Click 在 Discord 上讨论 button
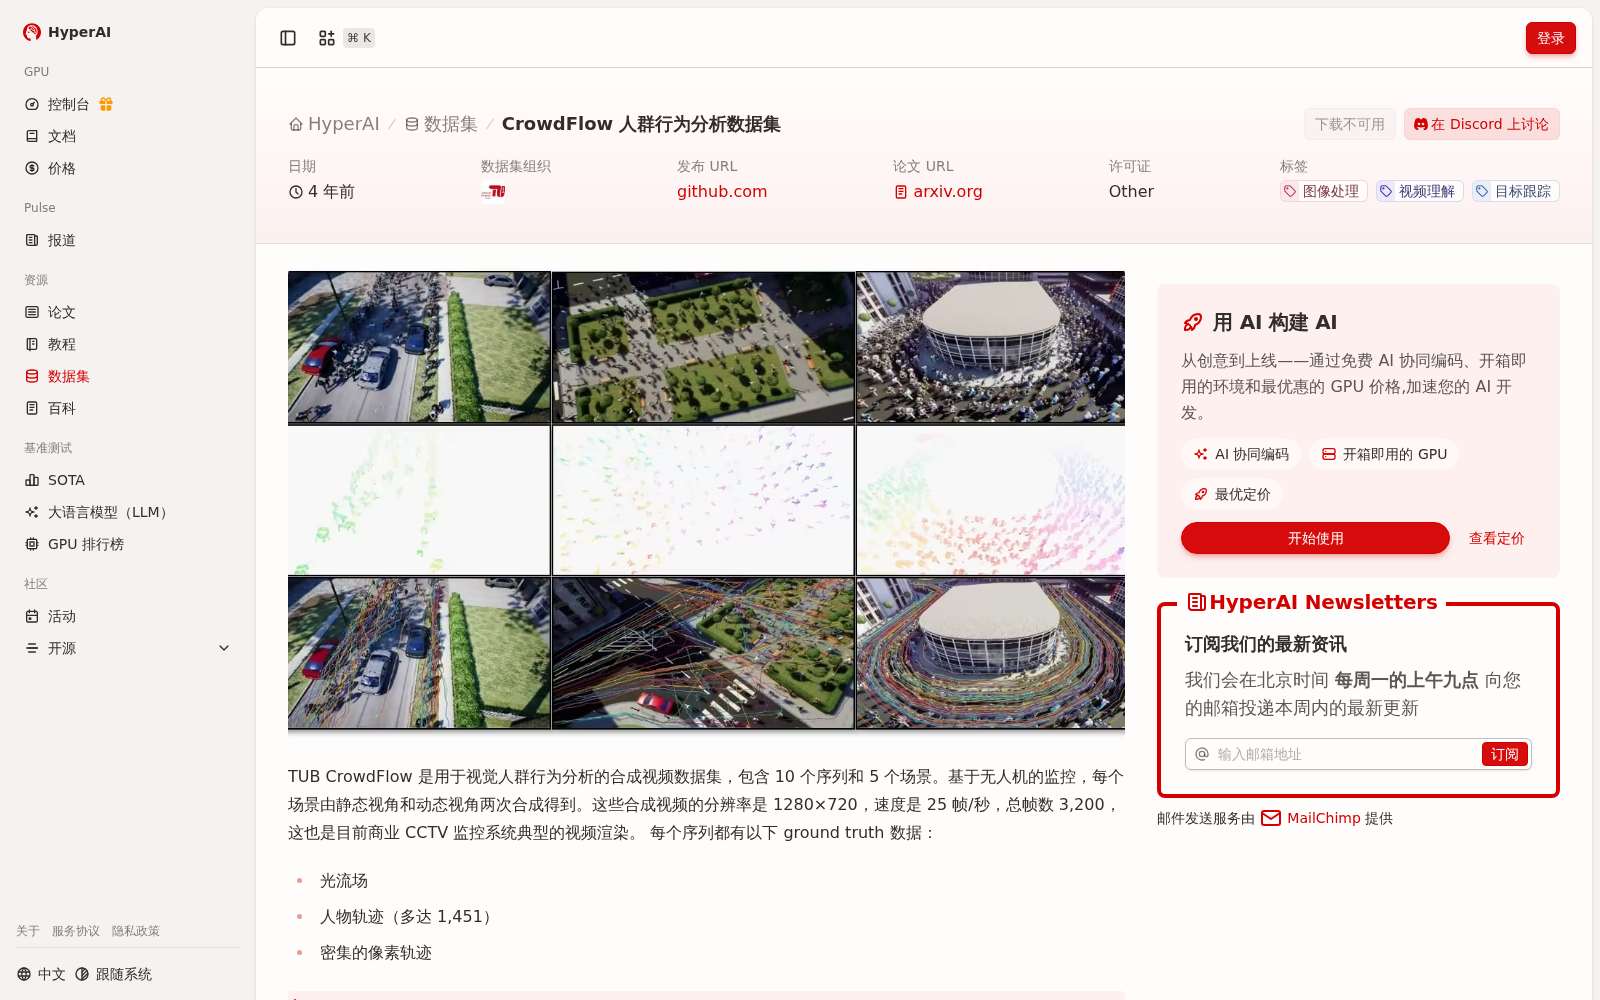 point(1481,124)
